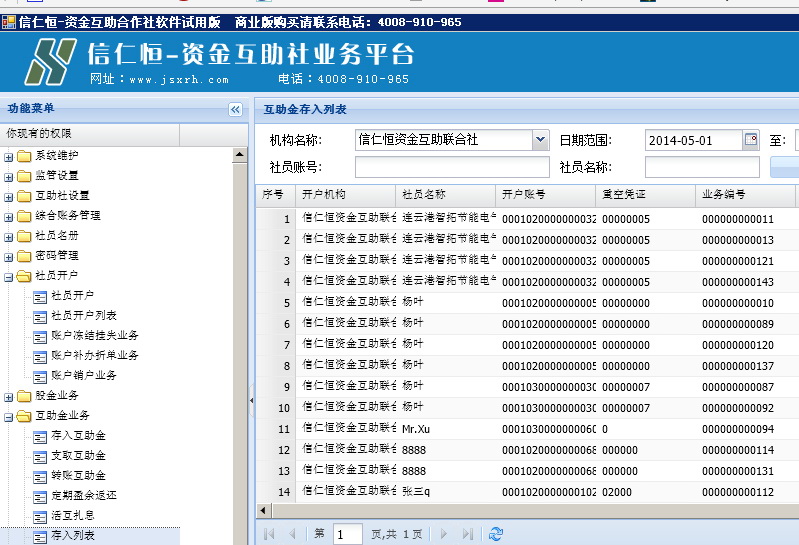Collapse the 社员开户 folder node

pyautogui.click(x=9, y=278)
